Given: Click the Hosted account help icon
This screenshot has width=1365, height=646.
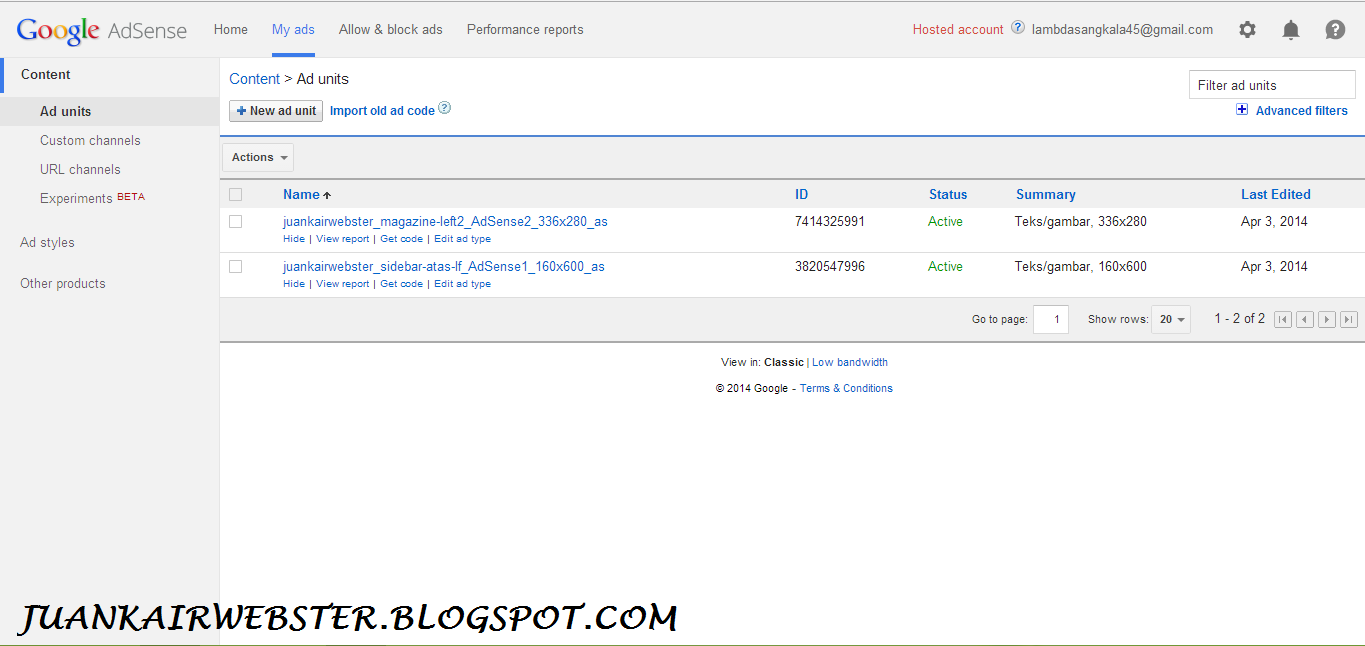Looking at the screenshot, I should coord(1018,27).
